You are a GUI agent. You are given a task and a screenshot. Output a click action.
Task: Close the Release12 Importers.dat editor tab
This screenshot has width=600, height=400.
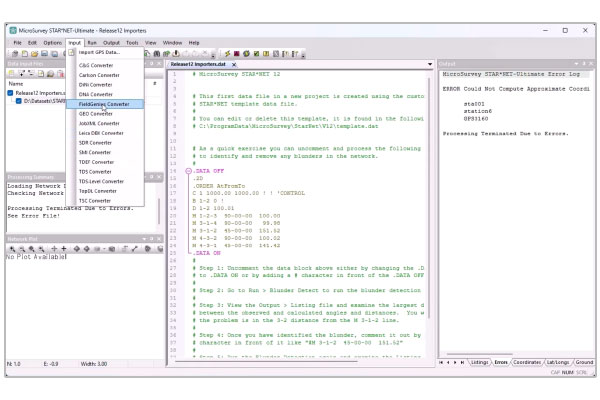[x=234, y=65]
